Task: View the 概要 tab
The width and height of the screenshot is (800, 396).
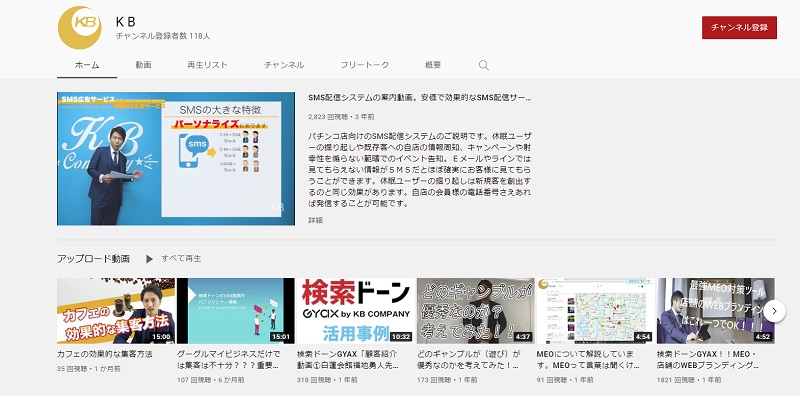Action: click(x=433, y=65)
